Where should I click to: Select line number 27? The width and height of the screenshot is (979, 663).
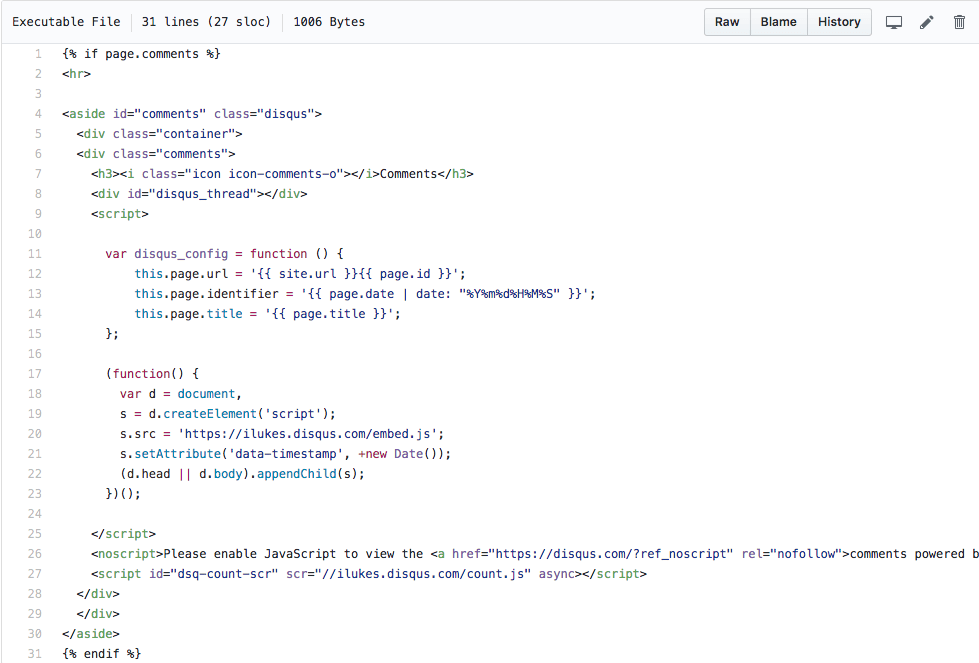click(x=35, y=574)
